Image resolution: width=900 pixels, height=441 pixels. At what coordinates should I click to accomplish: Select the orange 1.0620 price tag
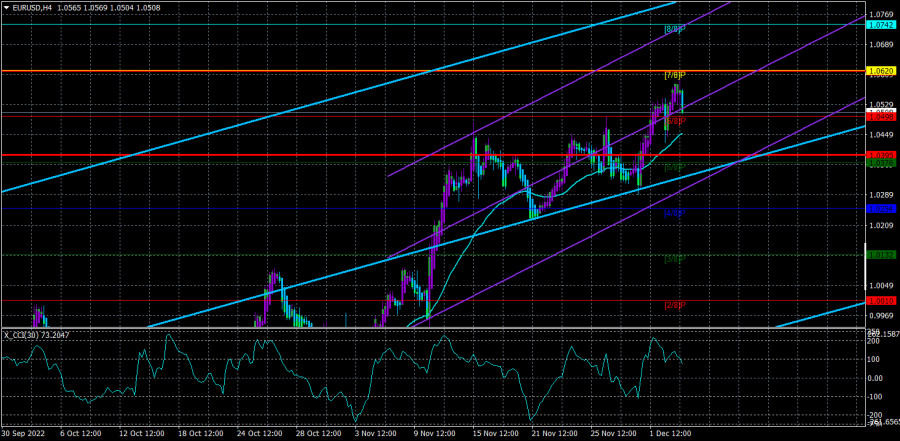(x=881, y=72)
